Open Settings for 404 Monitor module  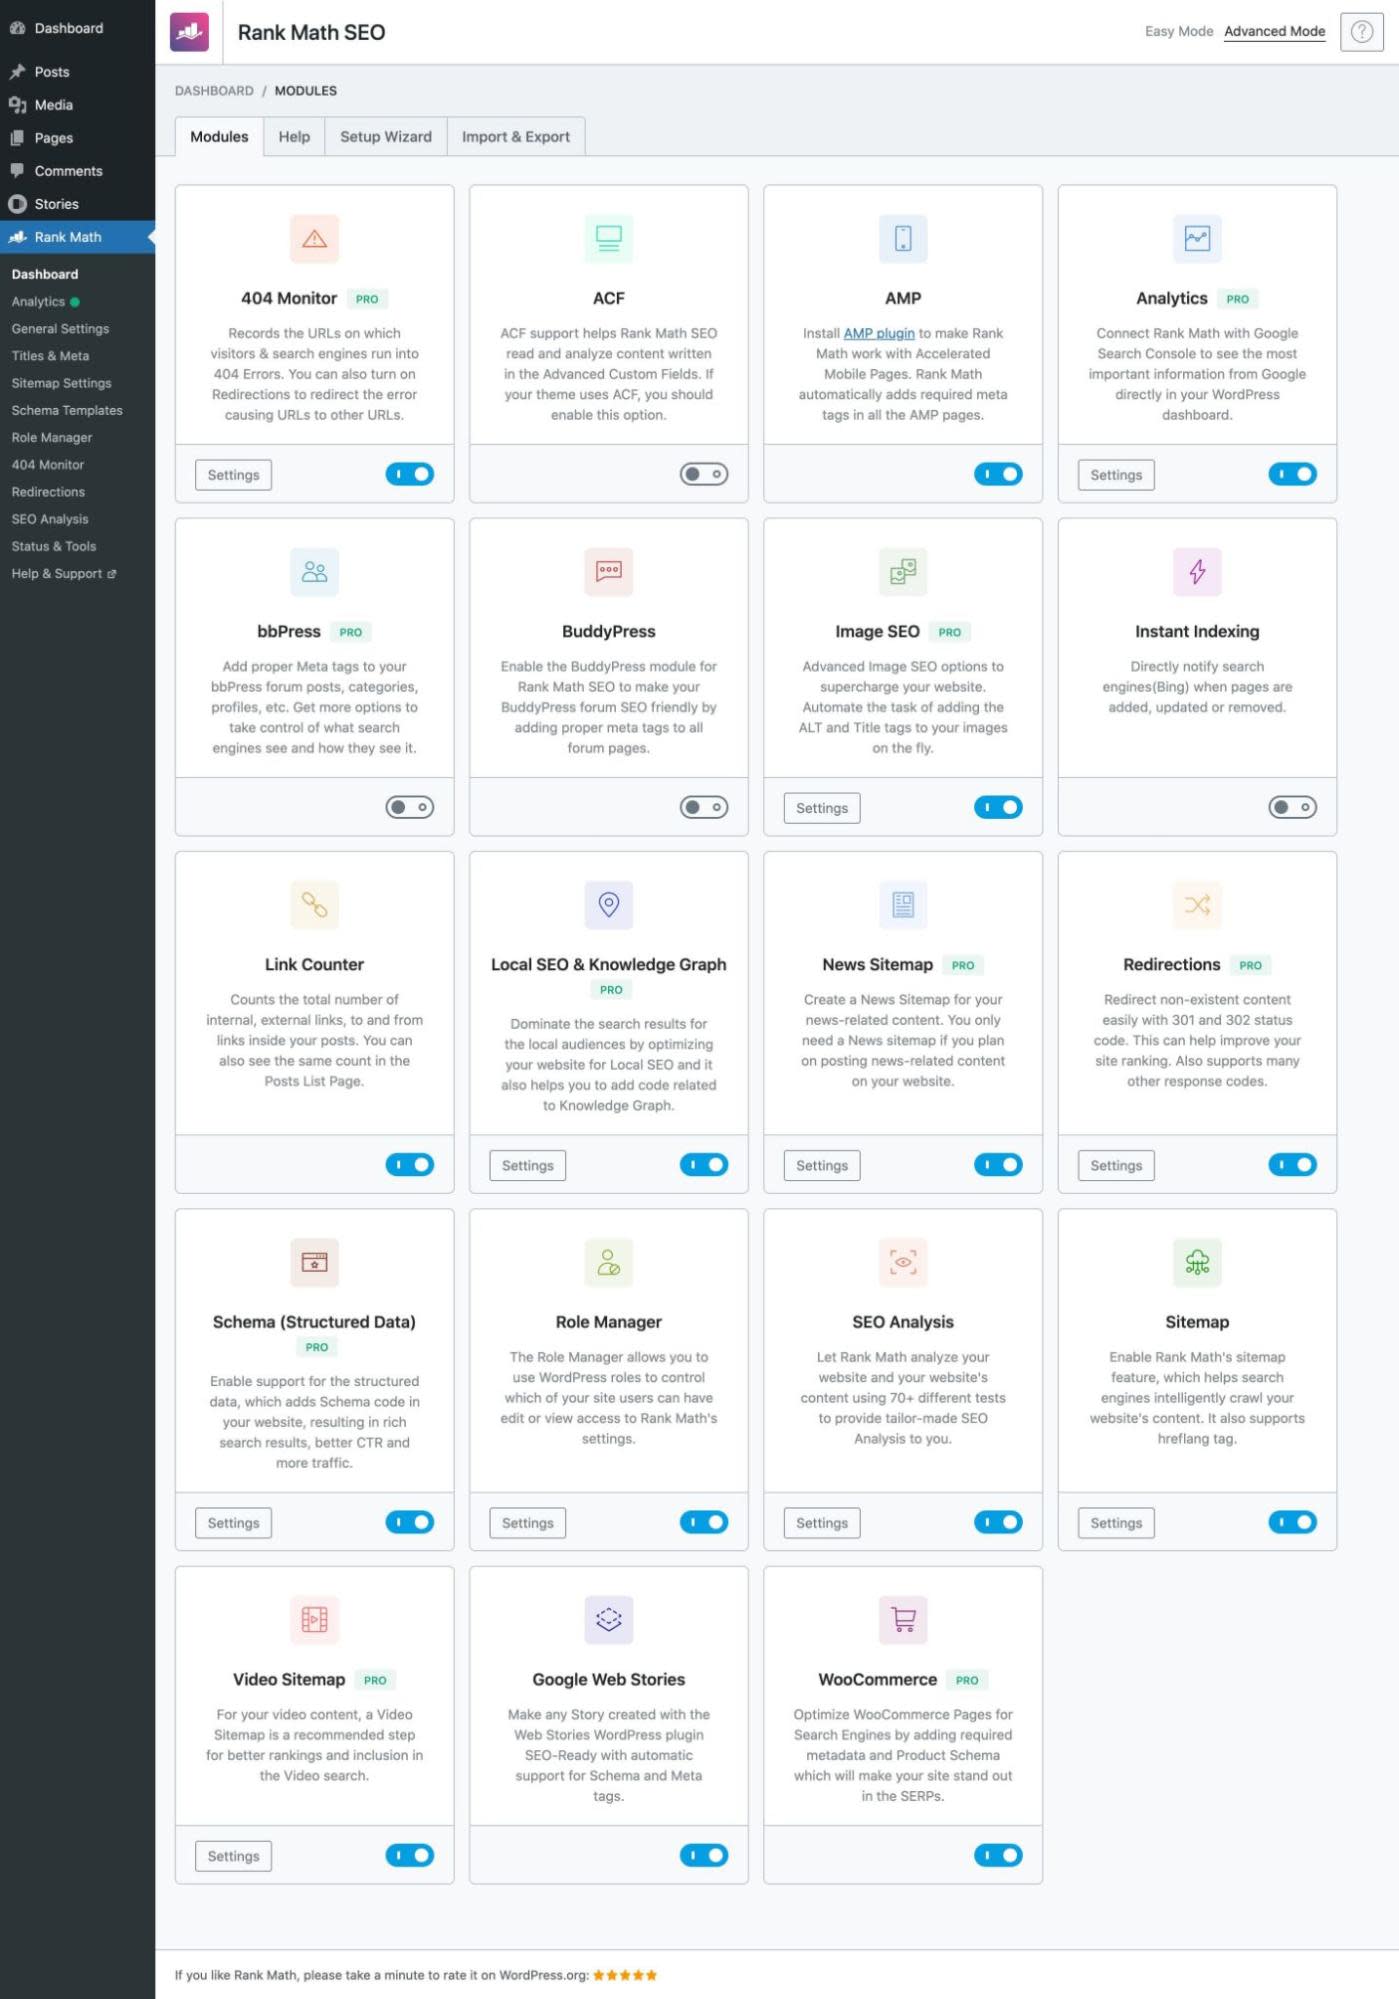(233, 475)
